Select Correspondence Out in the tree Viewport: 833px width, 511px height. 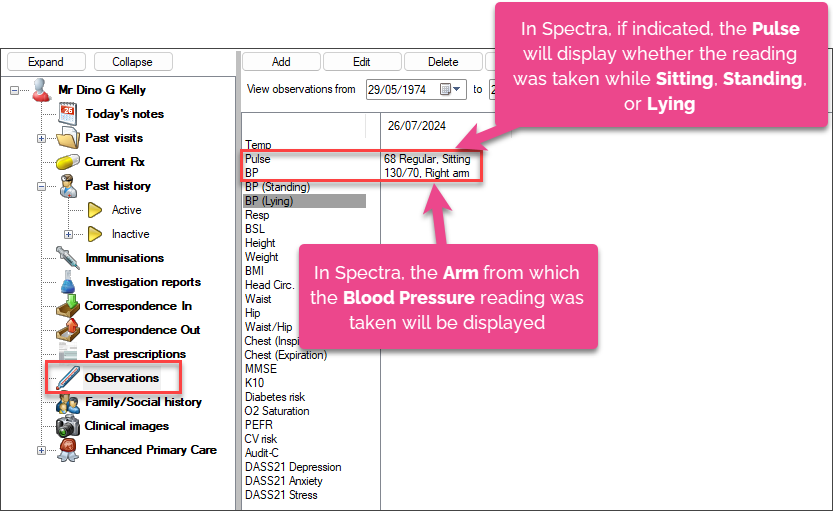[x=142, y=330]
